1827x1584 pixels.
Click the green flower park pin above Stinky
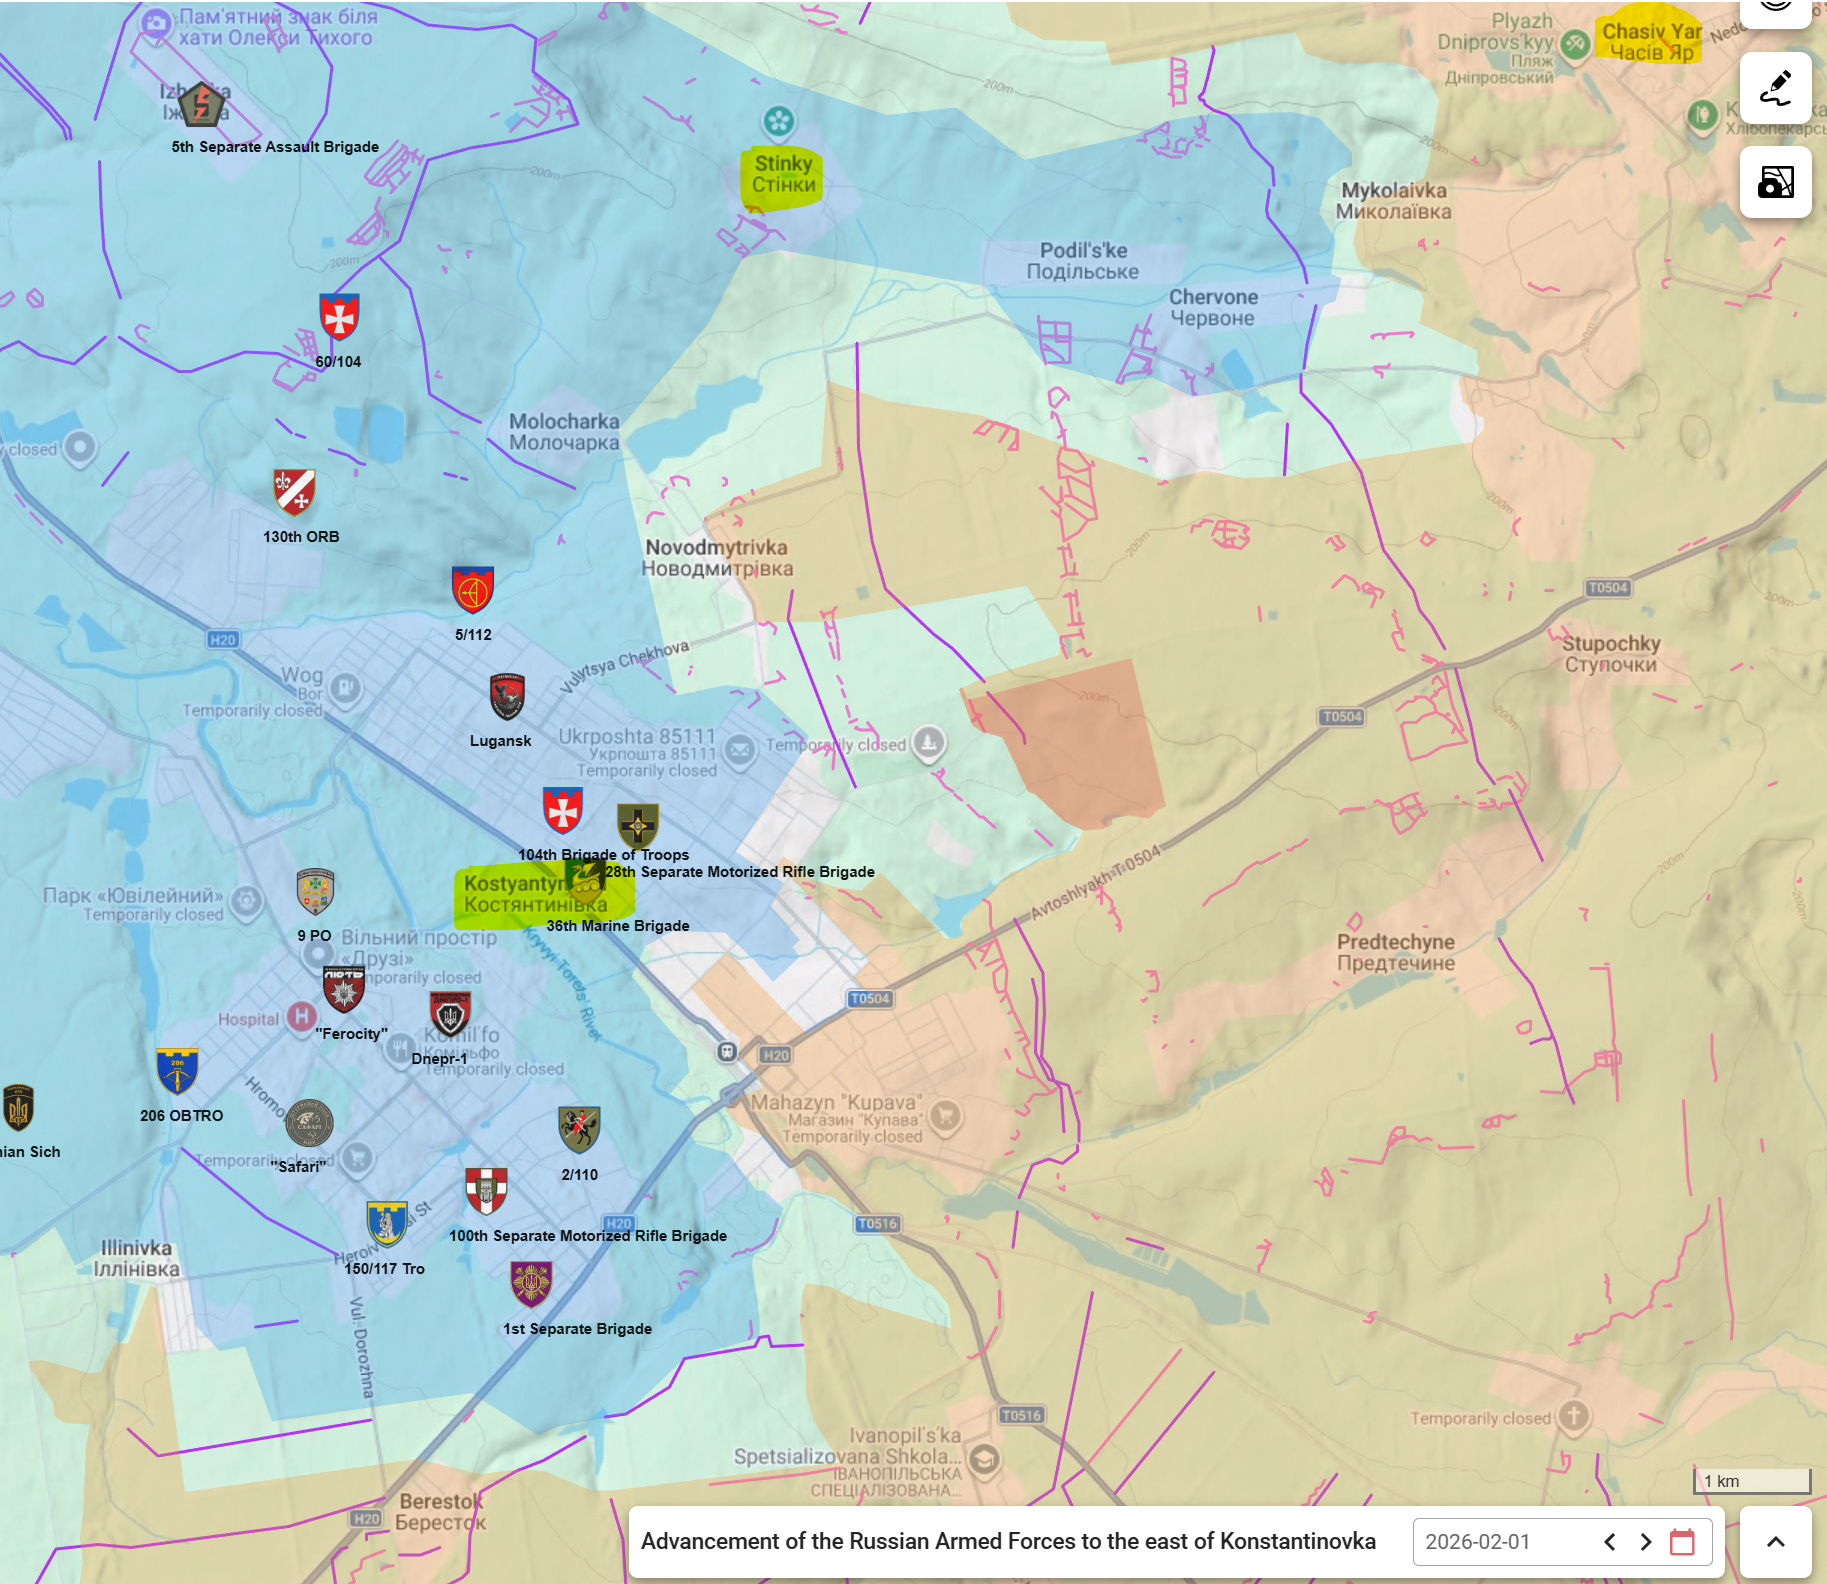point(778,123)
